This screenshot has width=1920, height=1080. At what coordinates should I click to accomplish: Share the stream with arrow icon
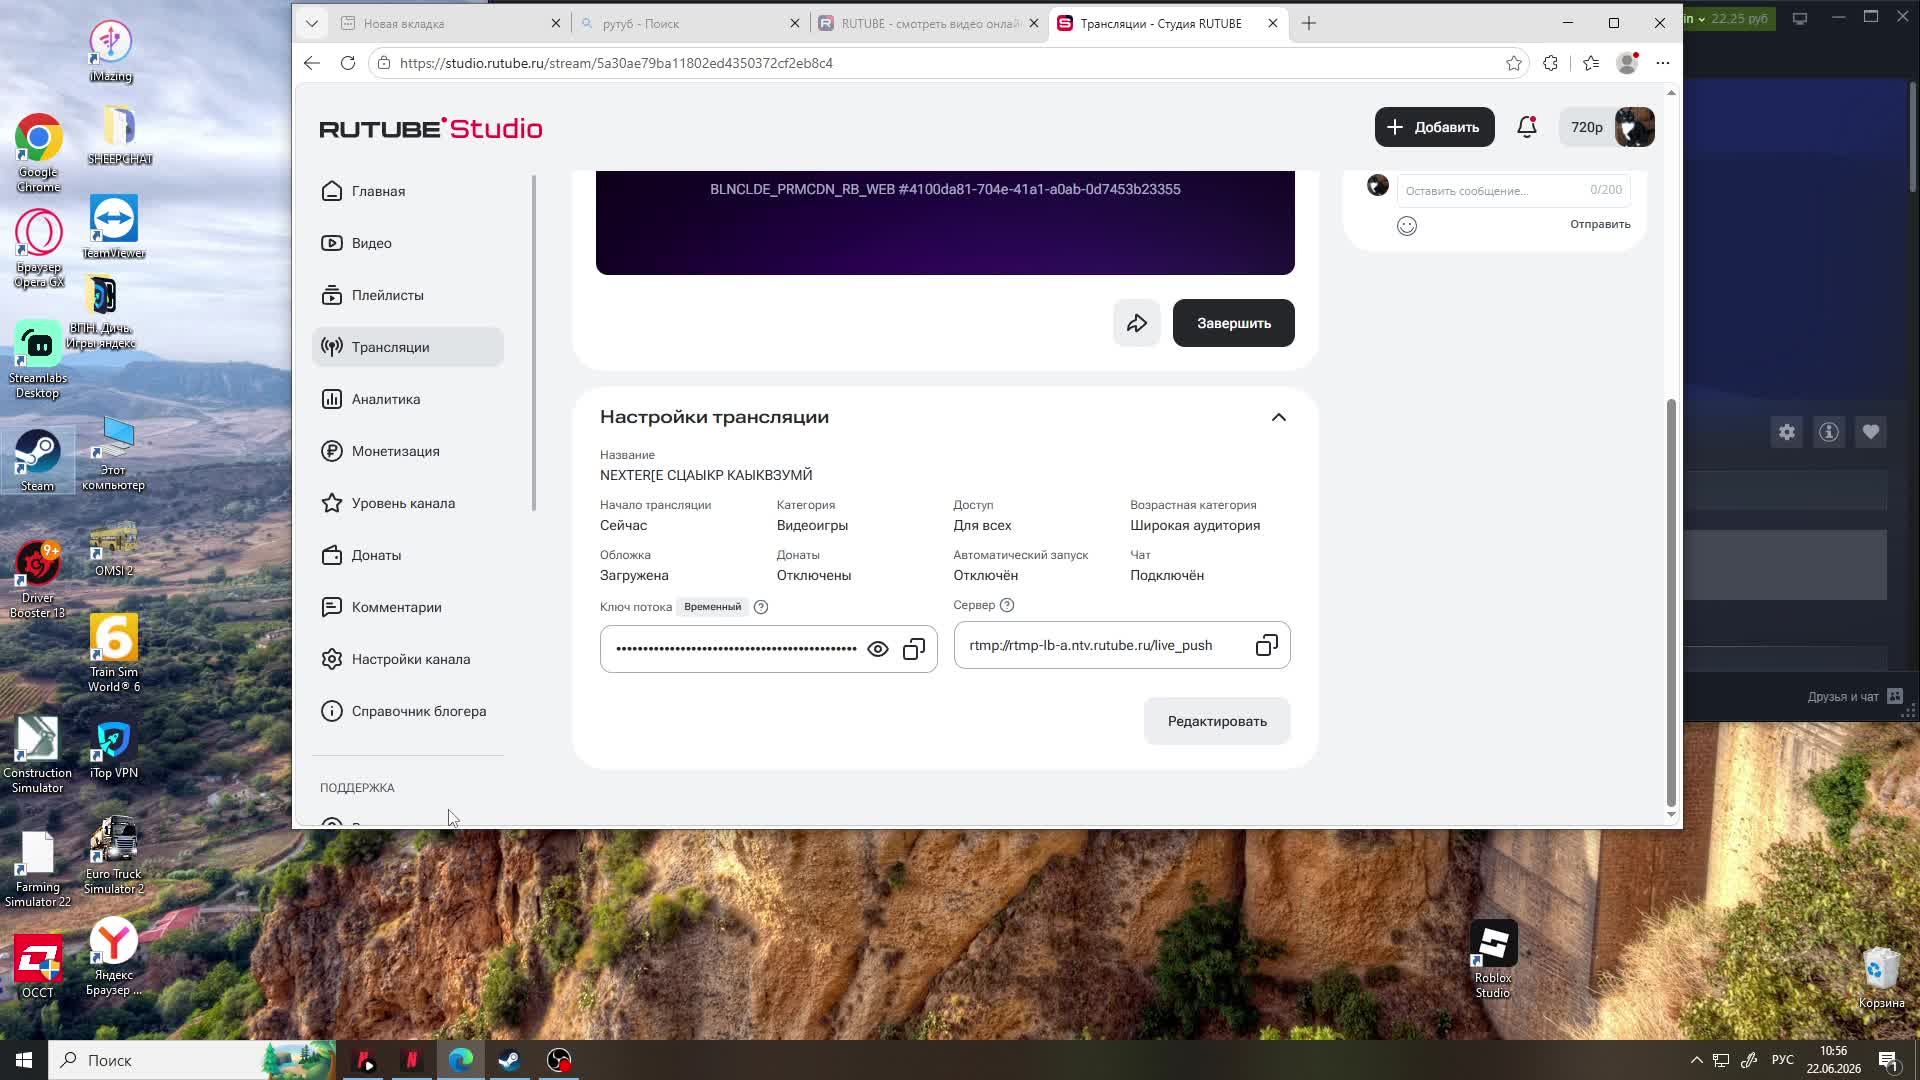click(x=1137, y=323)
